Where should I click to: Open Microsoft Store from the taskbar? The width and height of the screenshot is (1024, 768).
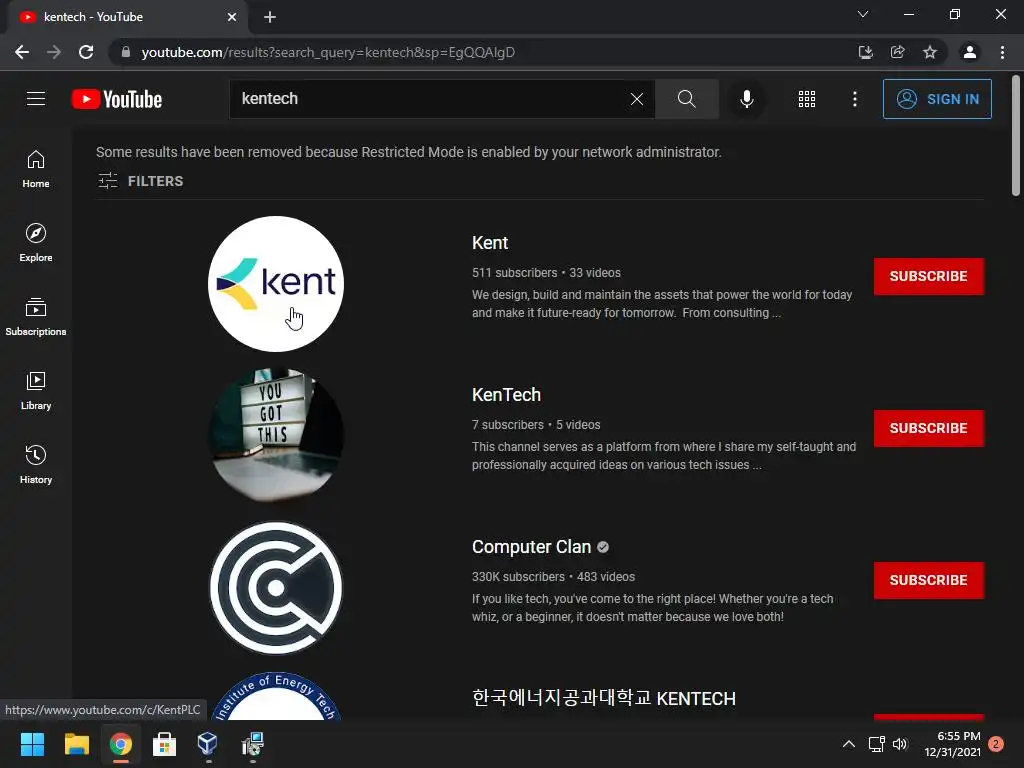coord(164,744)
